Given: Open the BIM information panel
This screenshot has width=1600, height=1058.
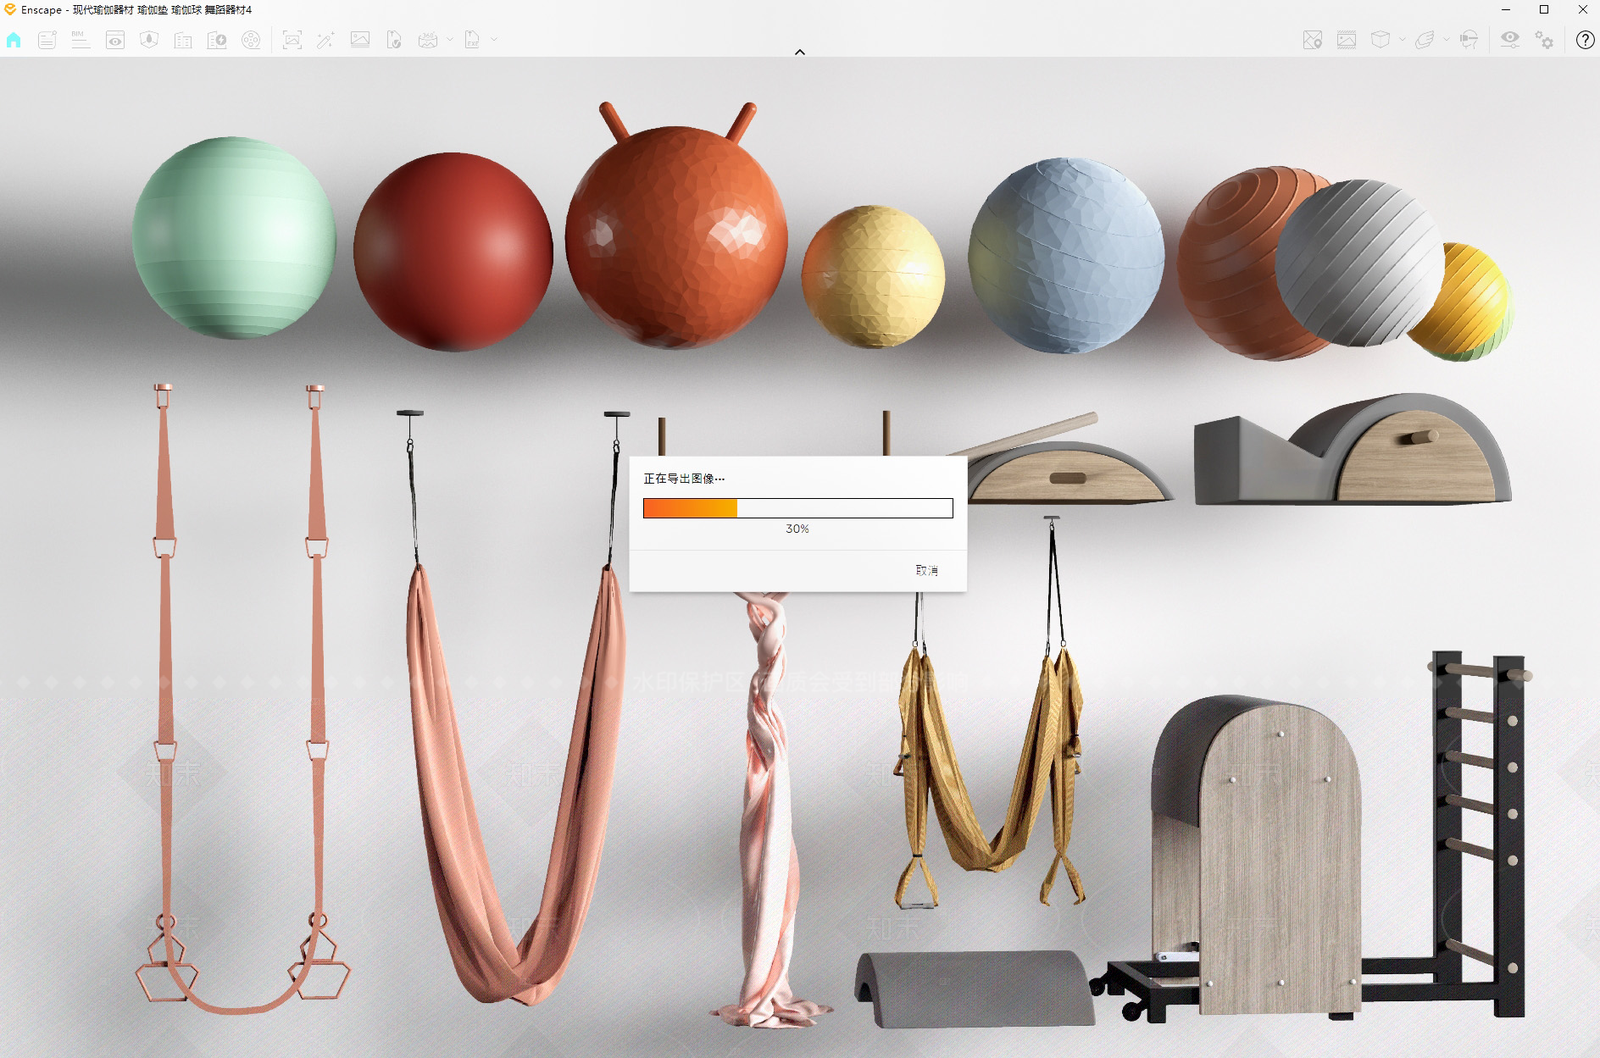Looking at the screenshot, I should pos(81,40).
